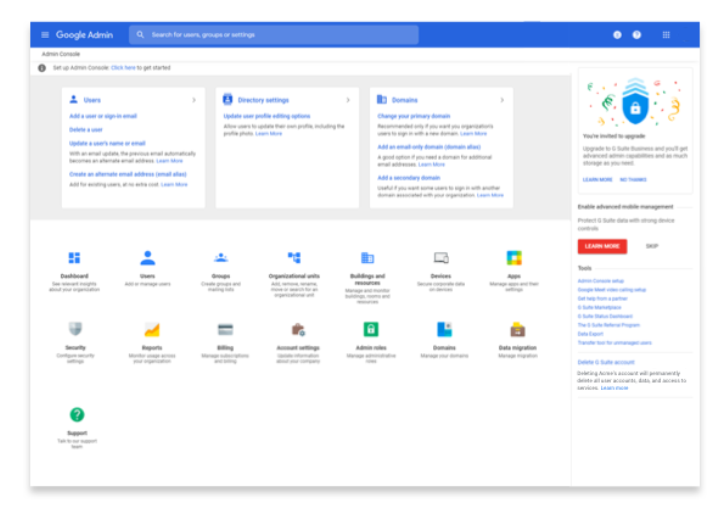Image resolution: width=728 pixels, height=527 pixels.
Task: Open Organizational units icon
Action: [x=294, y=258]
